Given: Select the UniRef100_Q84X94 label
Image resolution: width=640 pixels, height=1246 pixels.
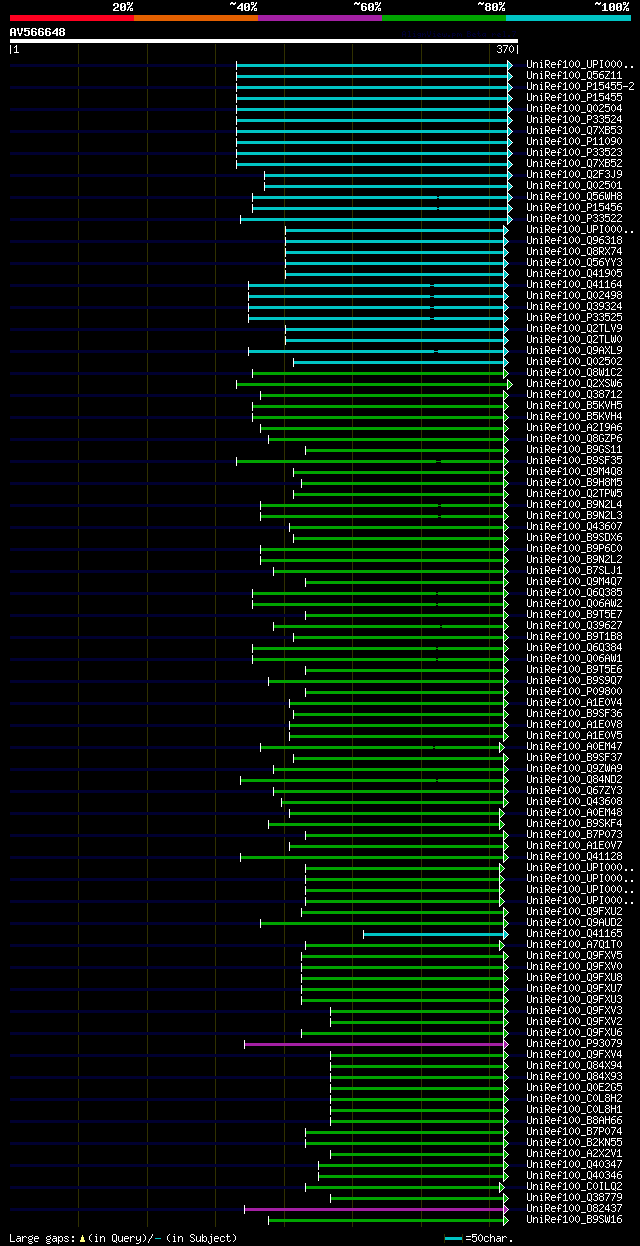Looking at the screenshot, I should pyautogui.click(x=574, y=1065).
